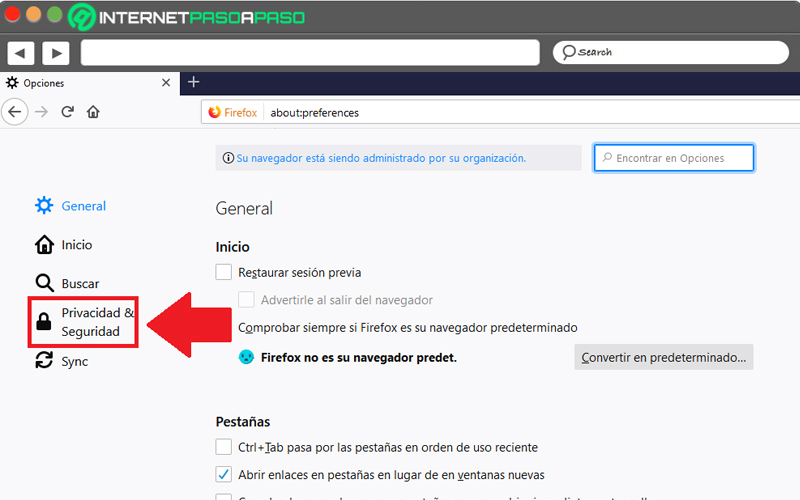This screenshot has width=800, height=500.
Task: Click the Buscar magnifier icon in sidebar
Action: click(x=44, y=283)
